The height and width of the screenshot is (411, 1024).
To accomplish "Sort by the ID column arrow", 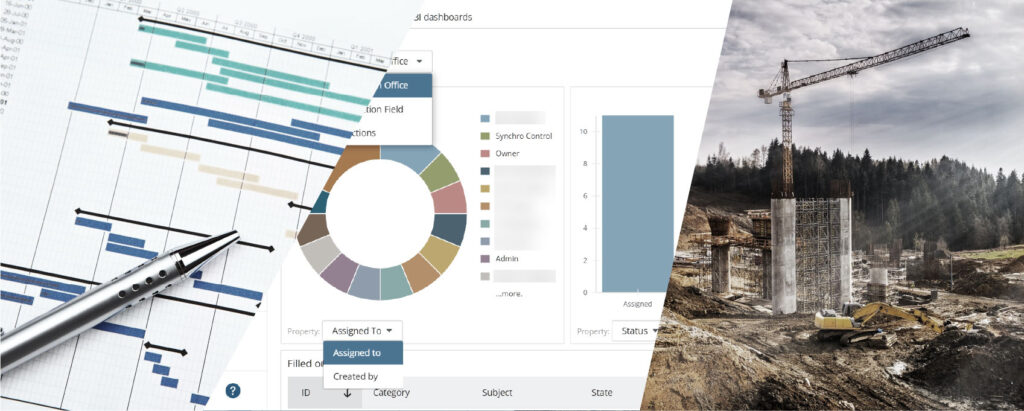I will point(347,393).
